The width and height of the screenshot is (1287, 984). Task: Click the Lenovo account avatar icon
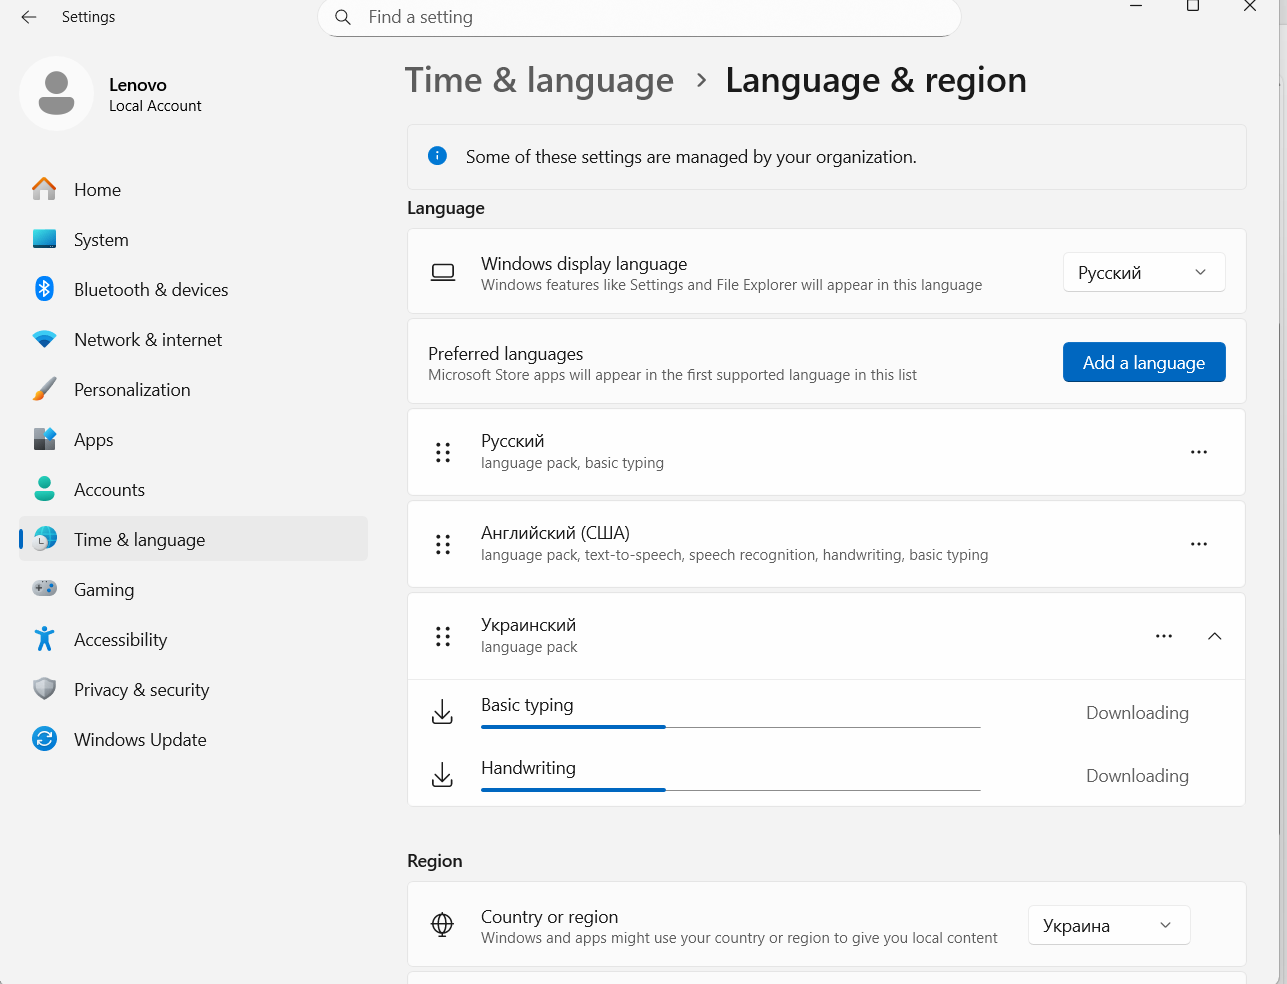tap(57, 93)
